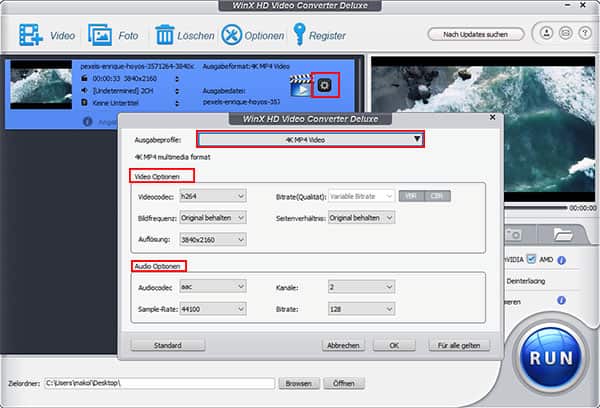This screenshot has height=408, width=600.
Task: Change audio track [Undetermined] 2CH stepper
Action: coord(177,91)
